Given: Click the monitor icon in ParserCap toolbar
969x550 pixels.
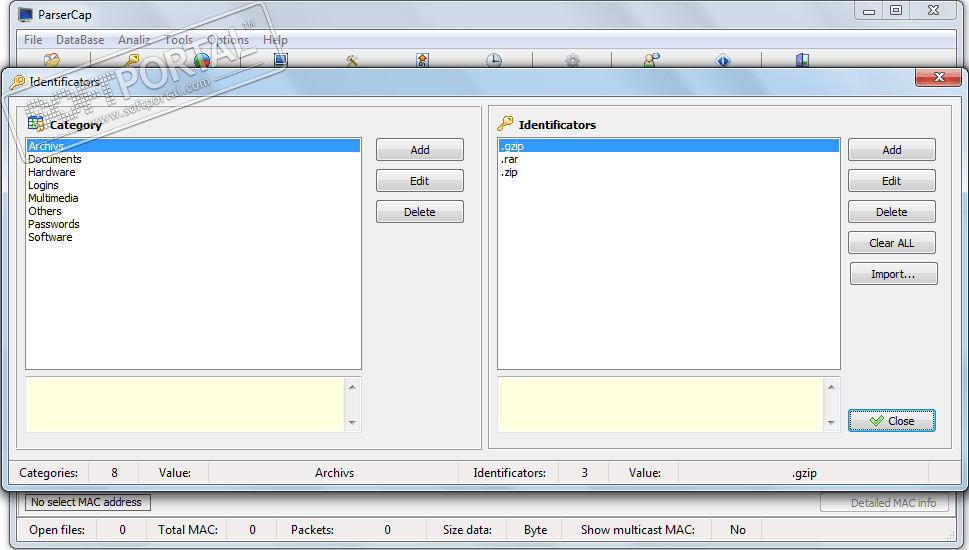Looking at the screenshot, I should coord(281,61).
